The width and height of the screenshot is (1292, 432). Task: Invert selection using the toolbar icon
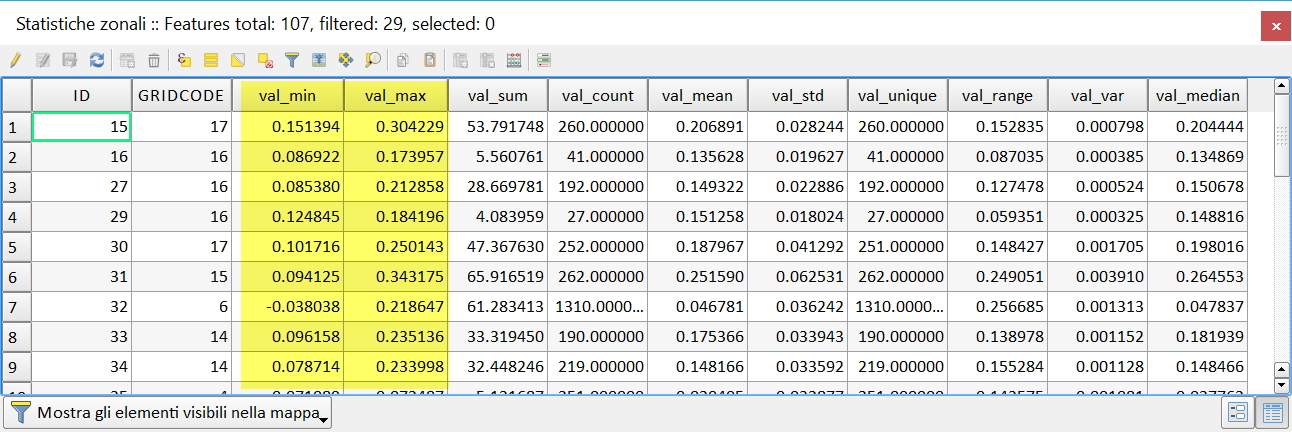point(238,60)
